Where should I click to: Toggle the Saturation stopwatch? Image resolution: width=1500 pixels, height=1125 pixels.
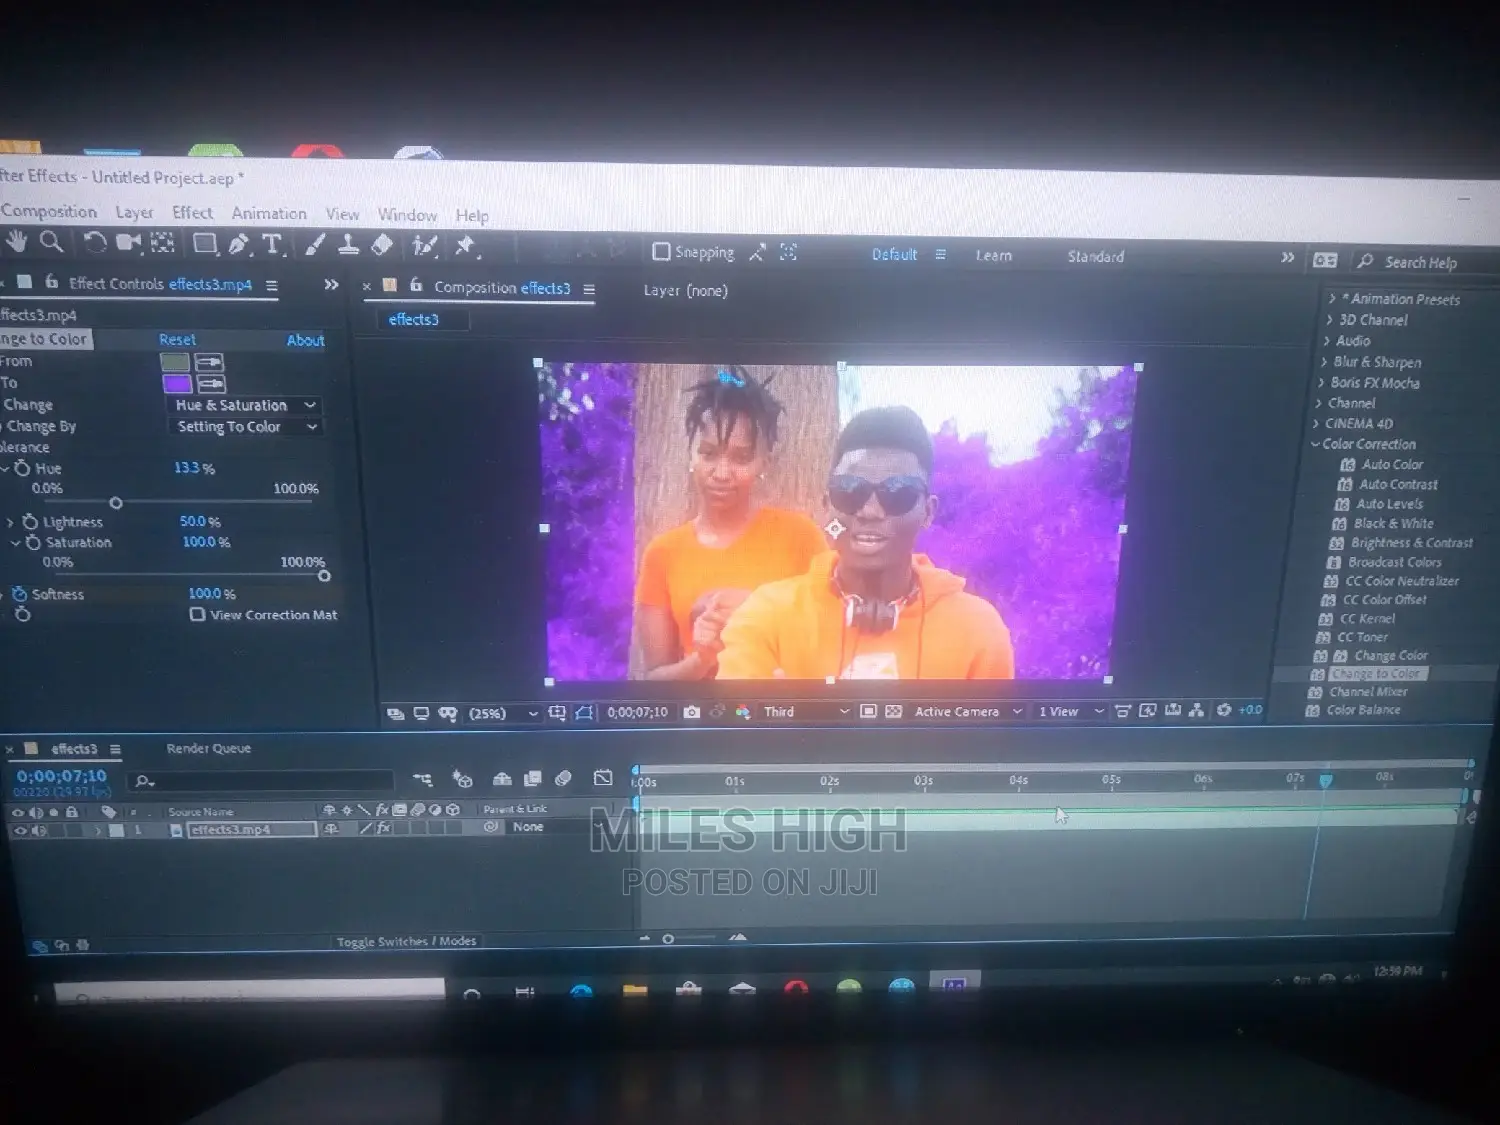(x=33, y=542)
